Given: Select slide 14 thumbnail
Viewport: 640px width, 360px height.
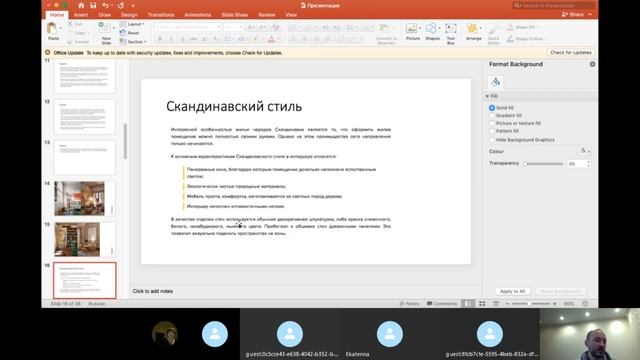Looking at the screenshot, I should 85,198.
